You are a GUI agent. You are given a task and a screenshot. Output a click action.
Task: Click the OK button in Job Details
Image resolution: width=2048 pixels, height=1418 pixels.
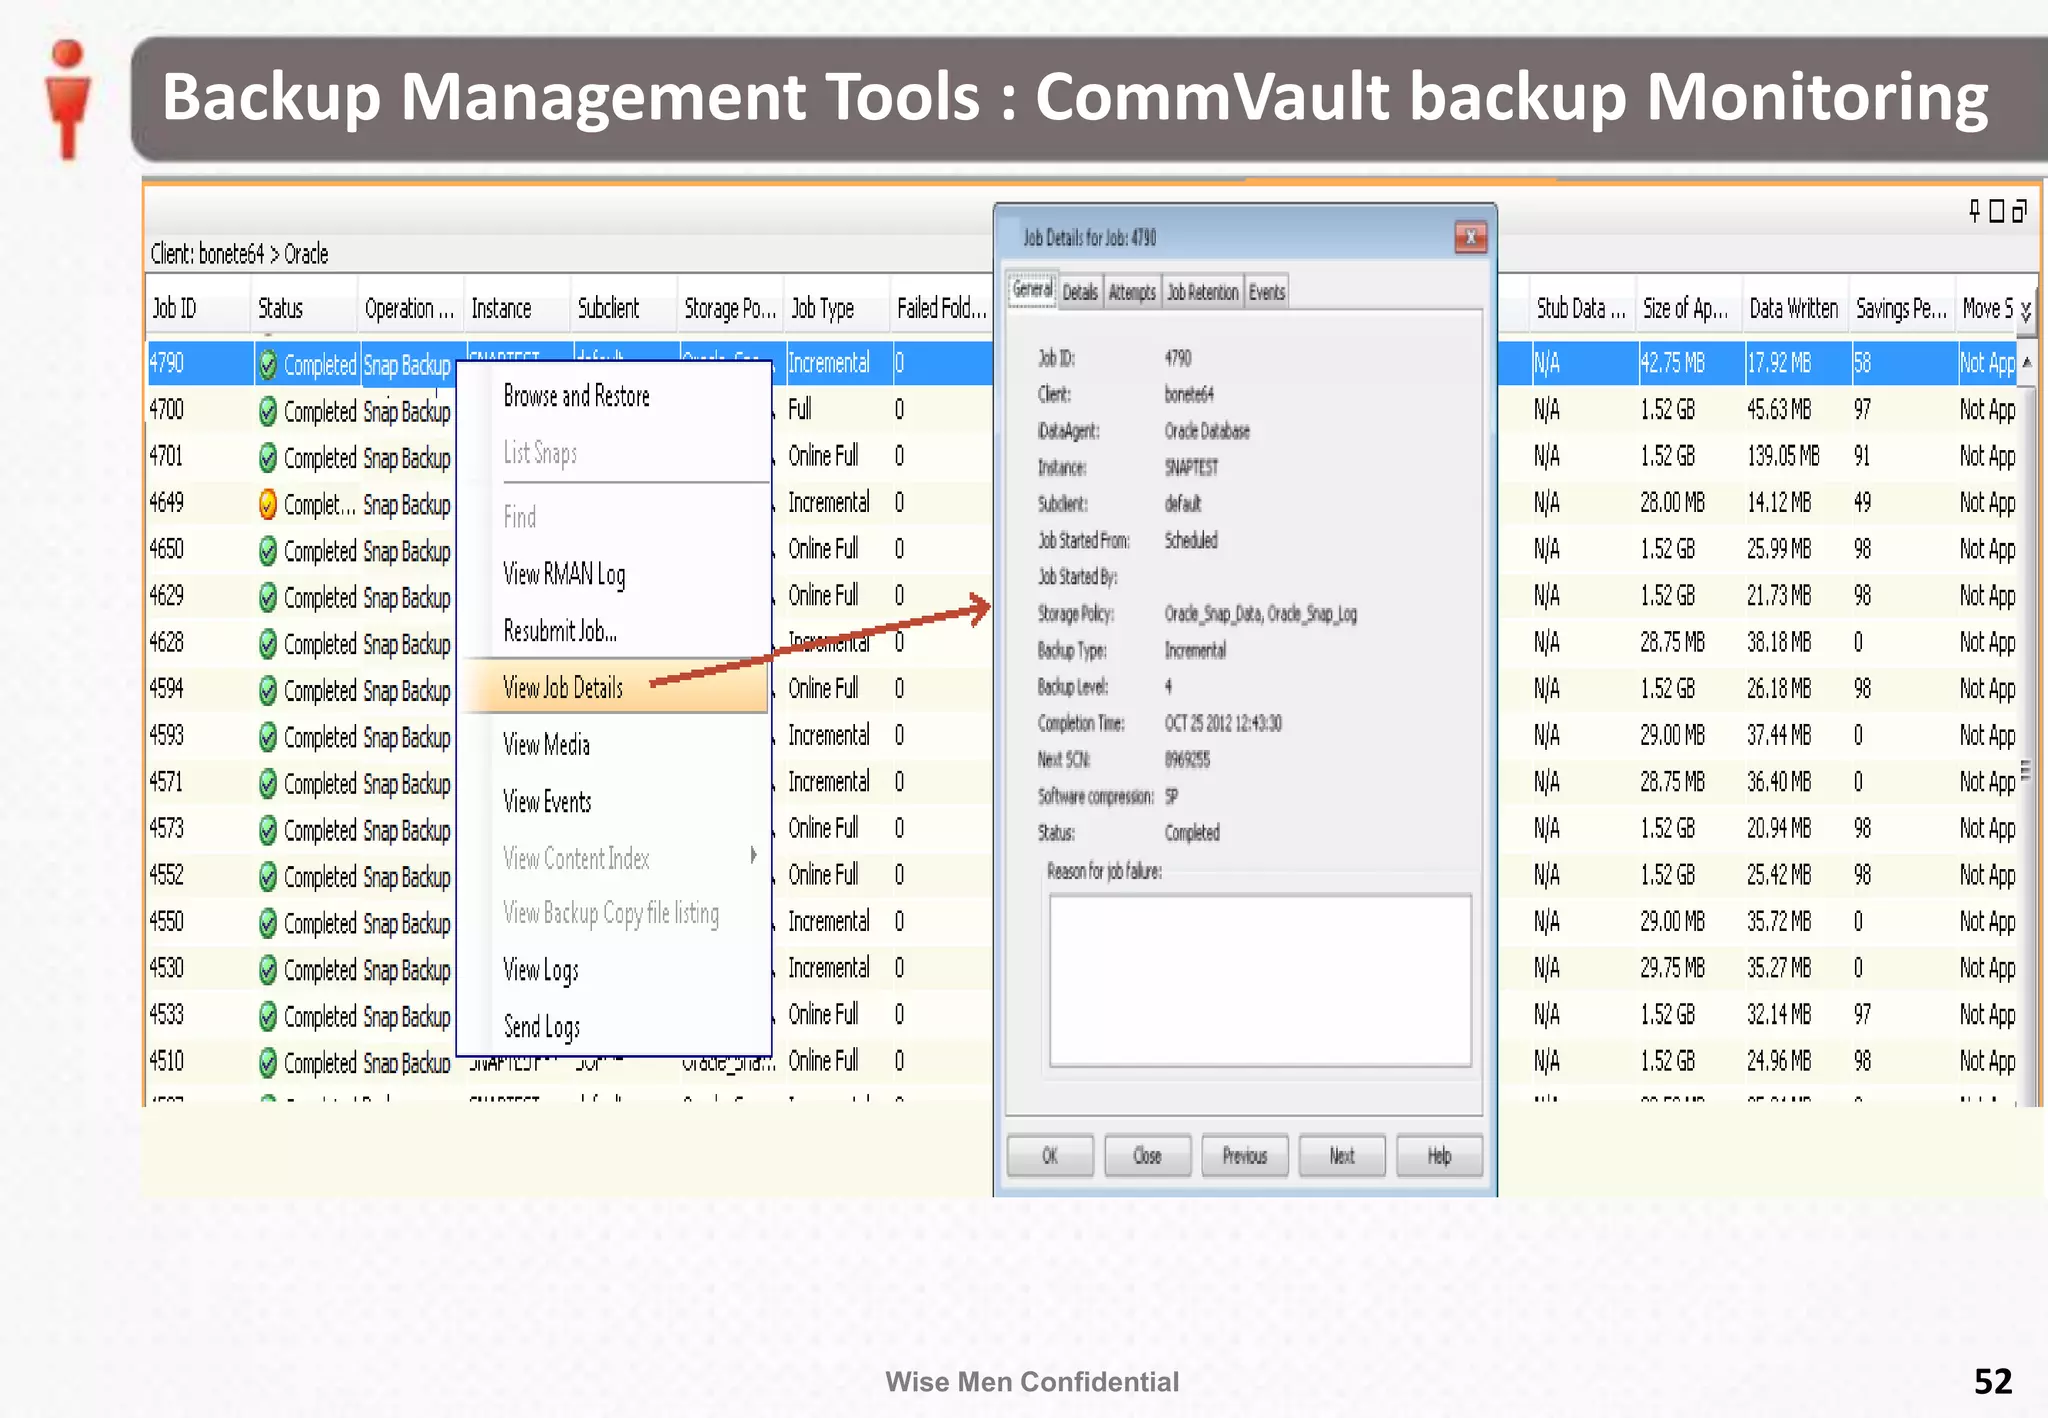click(1050, 1156)
